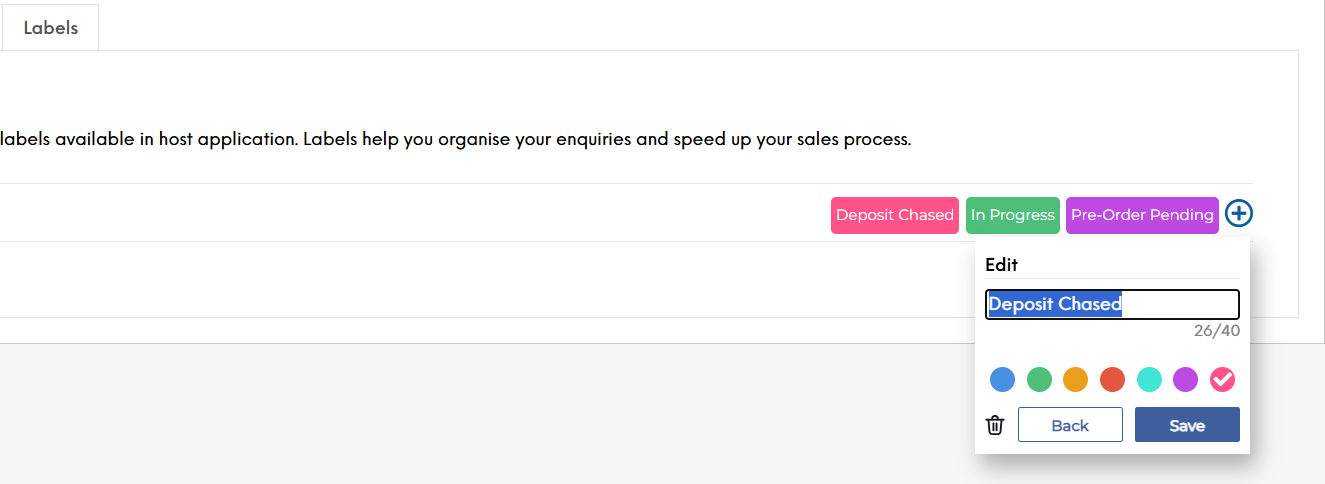Image resolution: width=1325 pixels, height=484 pixels.
Task: Click the Edit popup heading
Action: [1001, 265]
